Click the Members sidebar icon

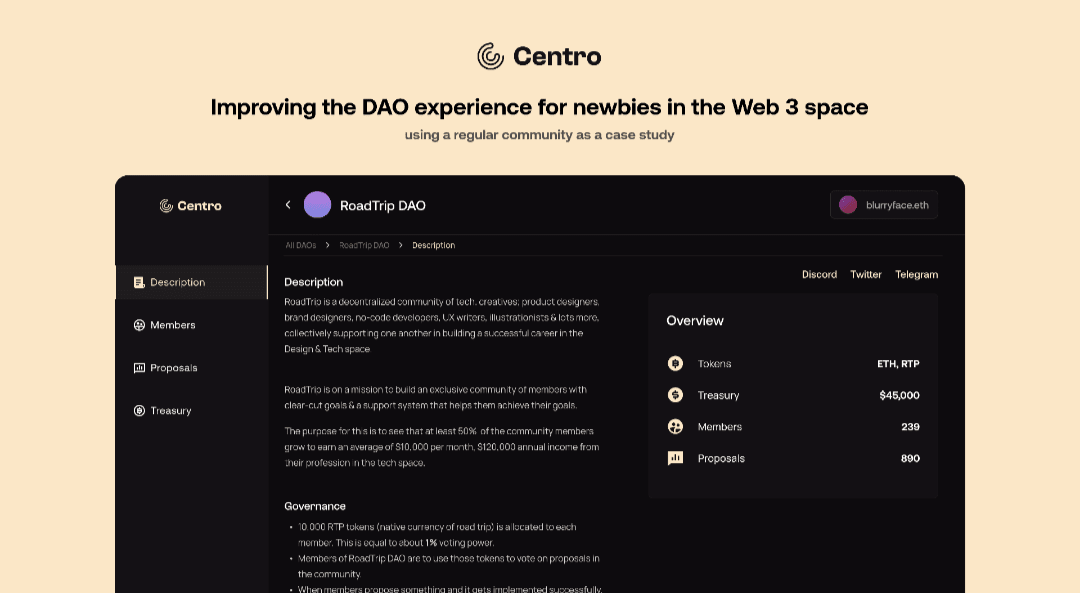[x=139, y=325]
